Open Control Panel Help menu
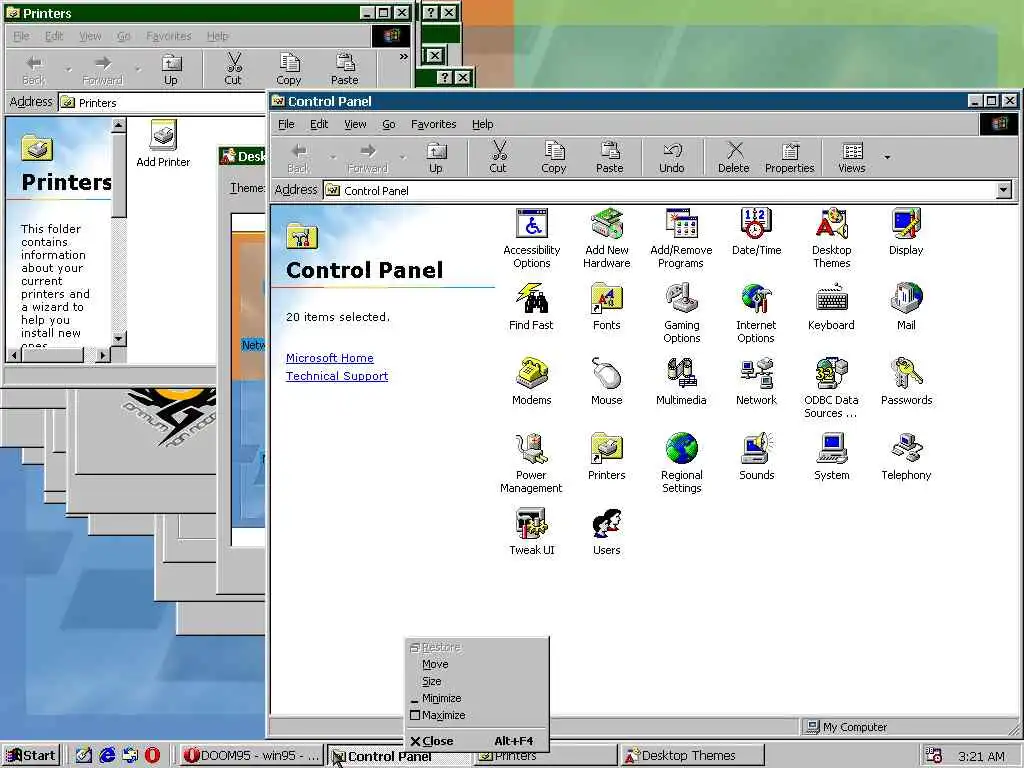This screenshot has height=768, width=1024. pyautogui.click(x=483, y=124)
